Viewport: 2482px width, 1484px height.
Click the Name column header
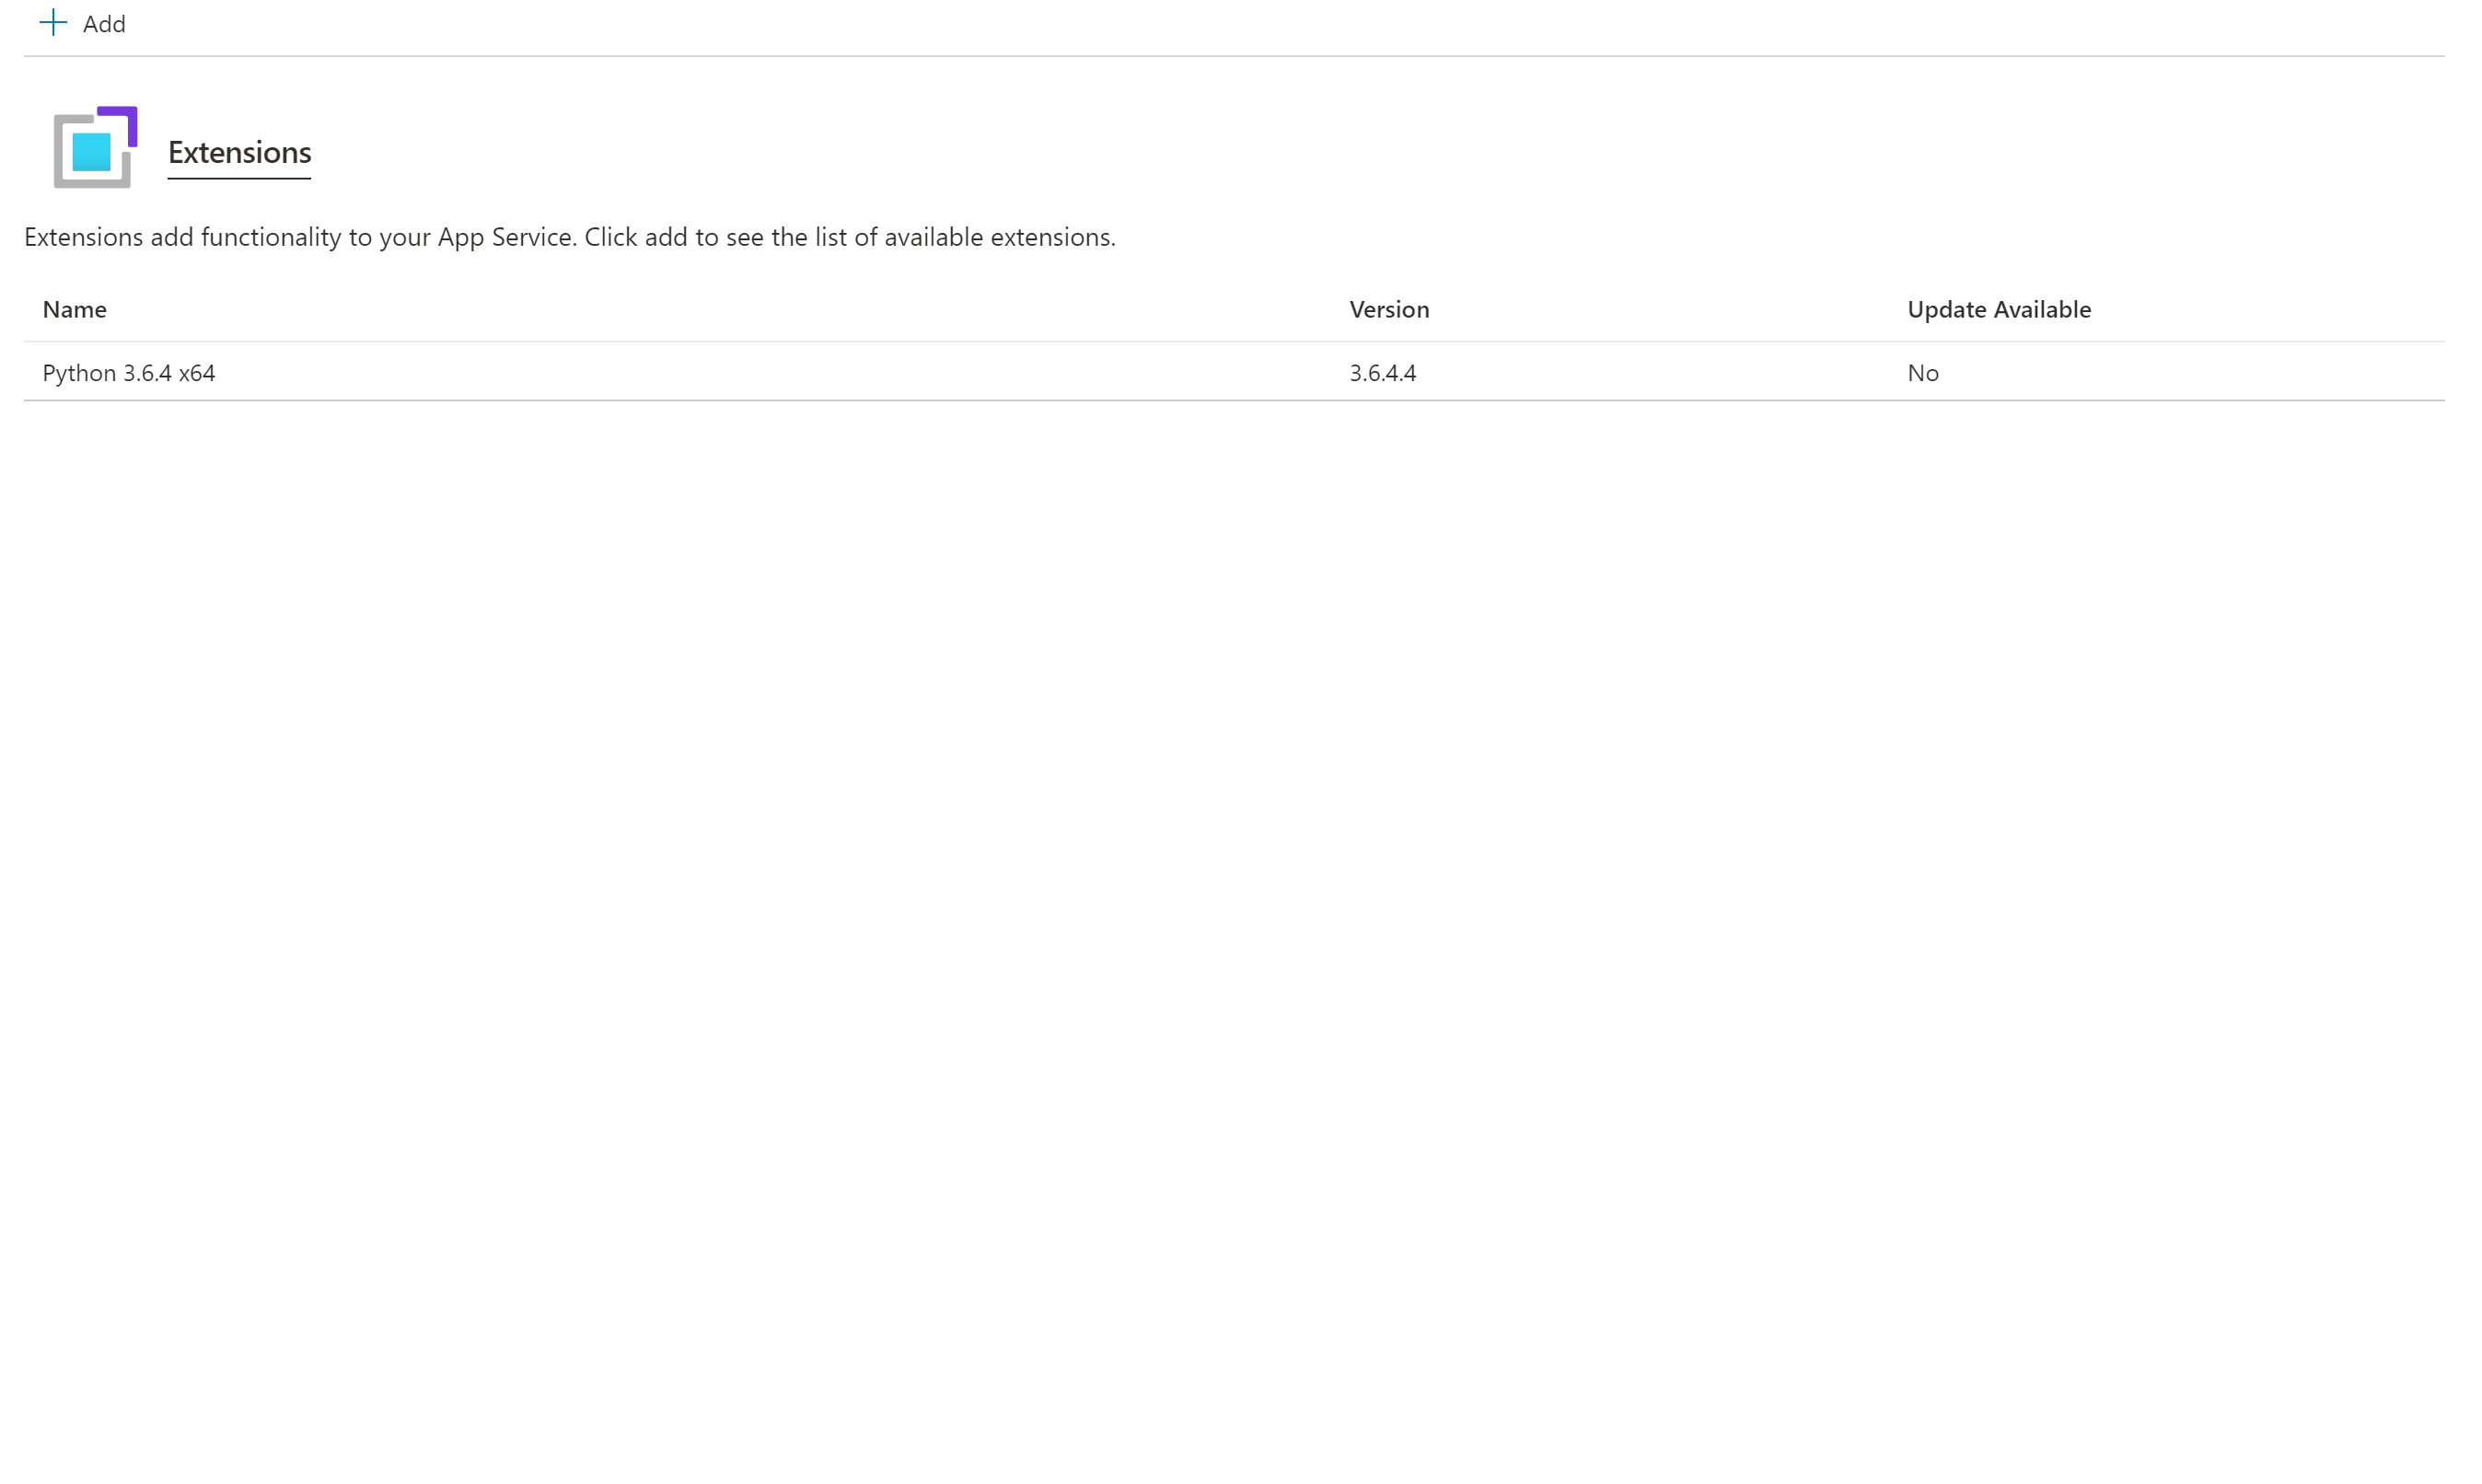pyautogui.click(x=74, y=309)
